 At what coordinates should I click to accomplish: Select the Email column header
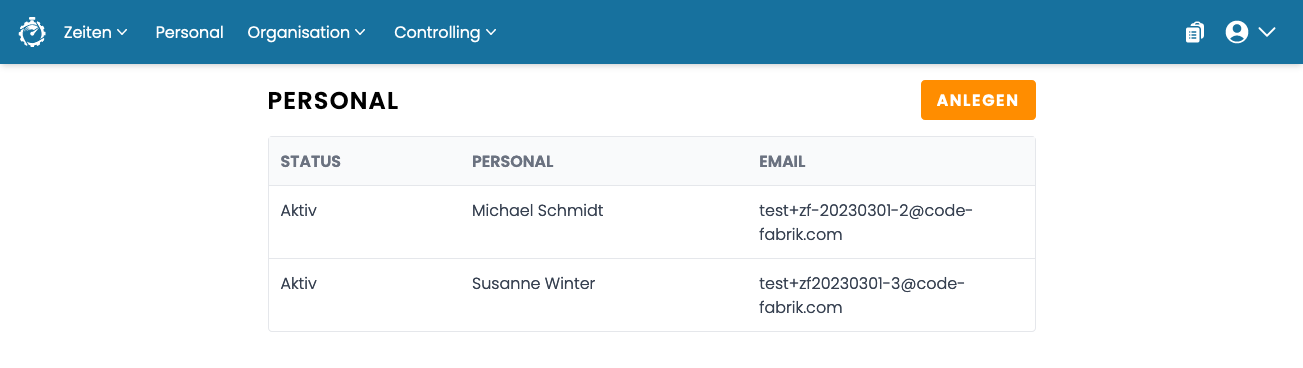point(782,161)
